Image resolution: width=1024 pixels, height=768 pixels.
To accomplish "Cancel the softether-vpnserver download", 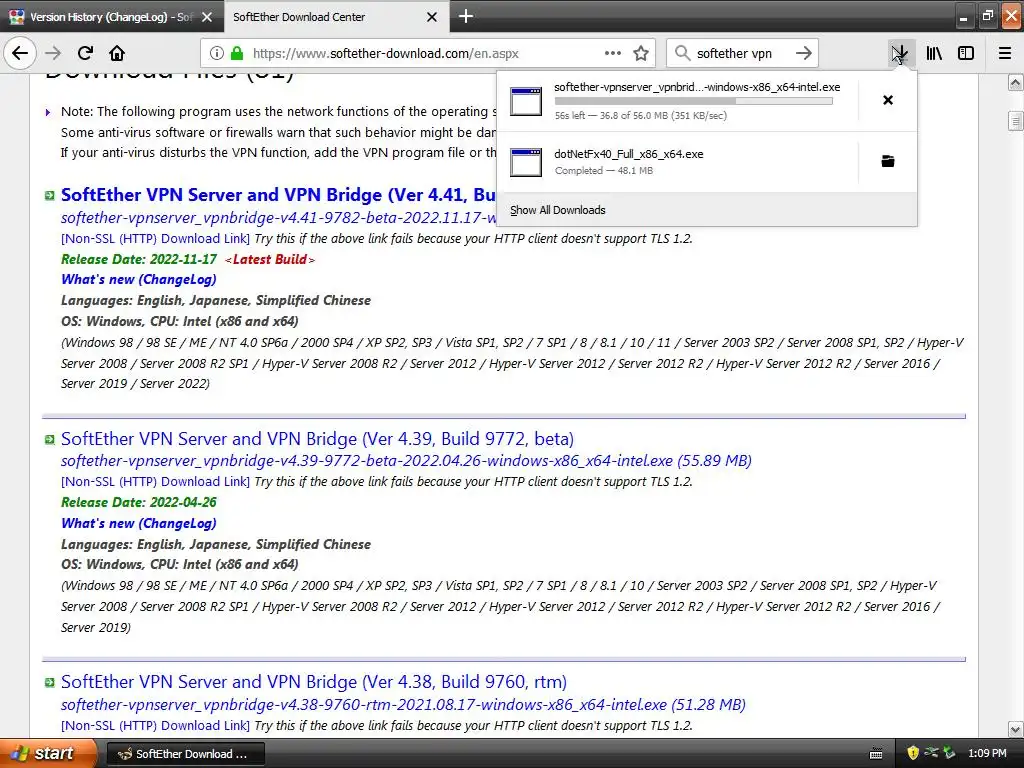I will coord(888,100).
